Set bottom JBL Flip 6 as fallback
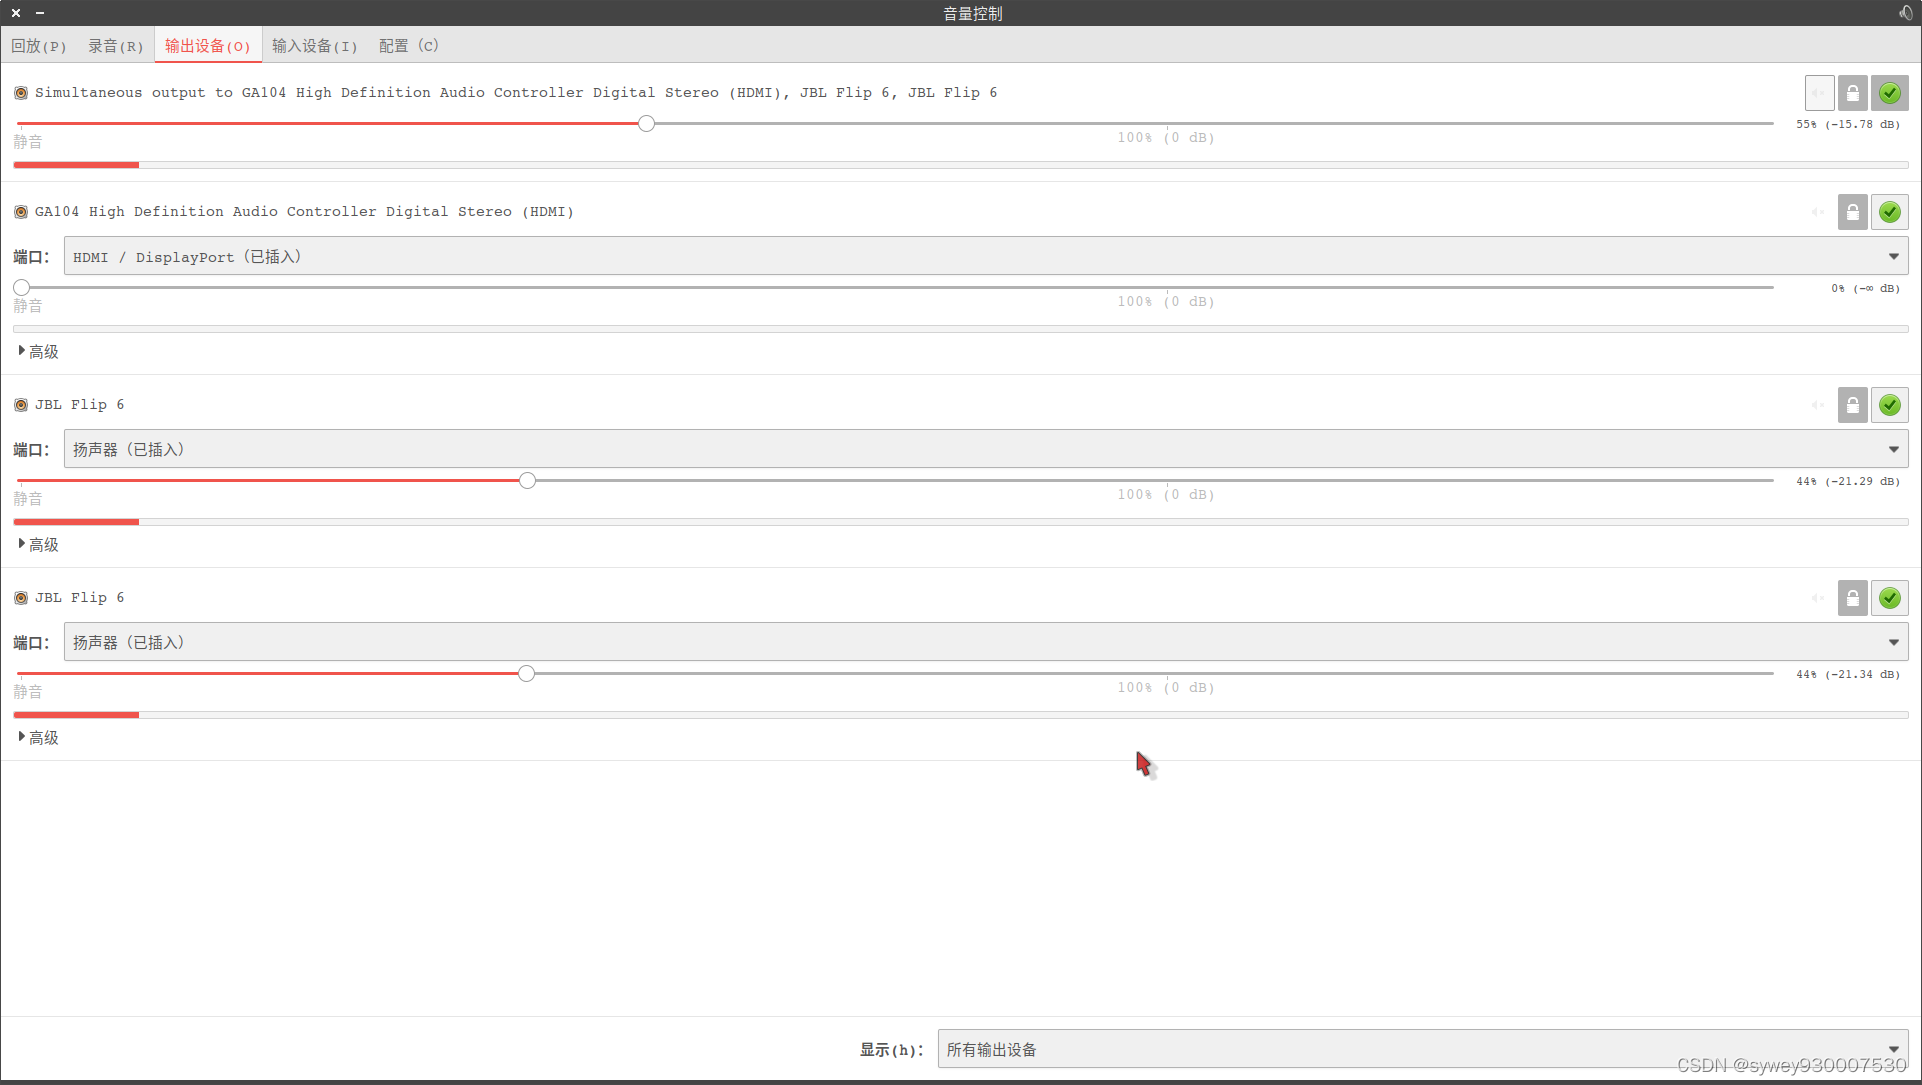The image size is (1922, 1085). pyautogui.click(x=1889, y=598)
